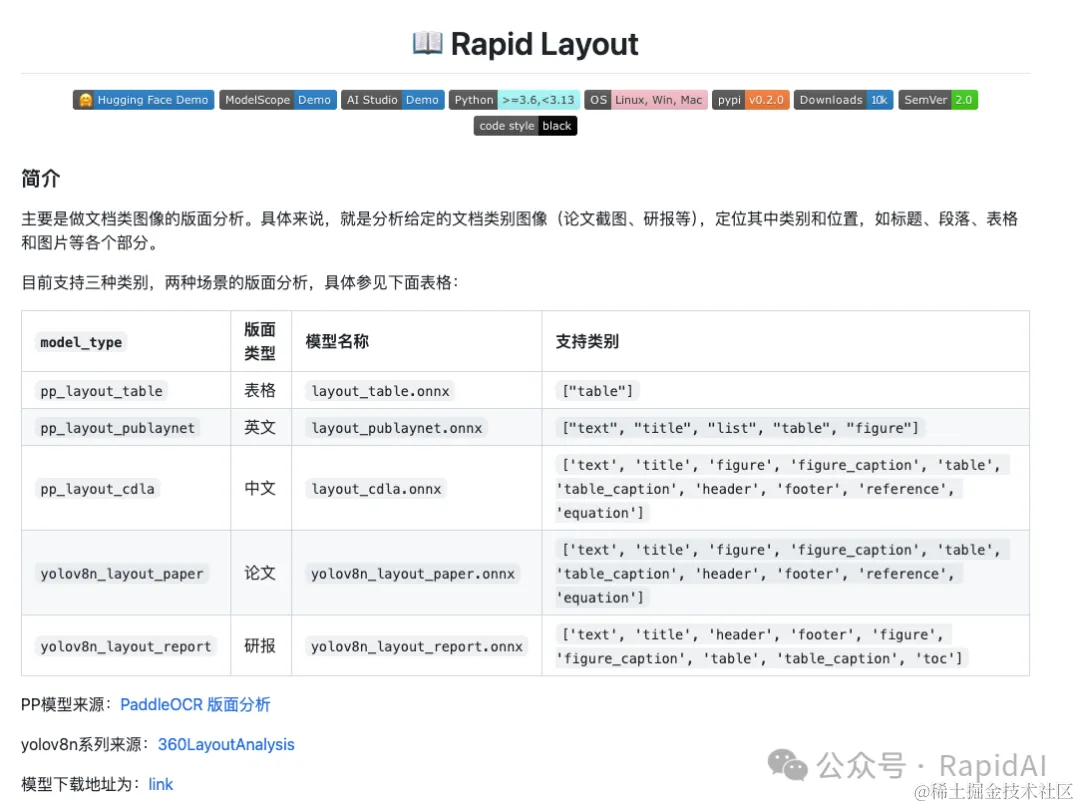Open the pypi v0.2.0 badge
The width and height of the screenshot is (1080, 808).
(750, 99)
